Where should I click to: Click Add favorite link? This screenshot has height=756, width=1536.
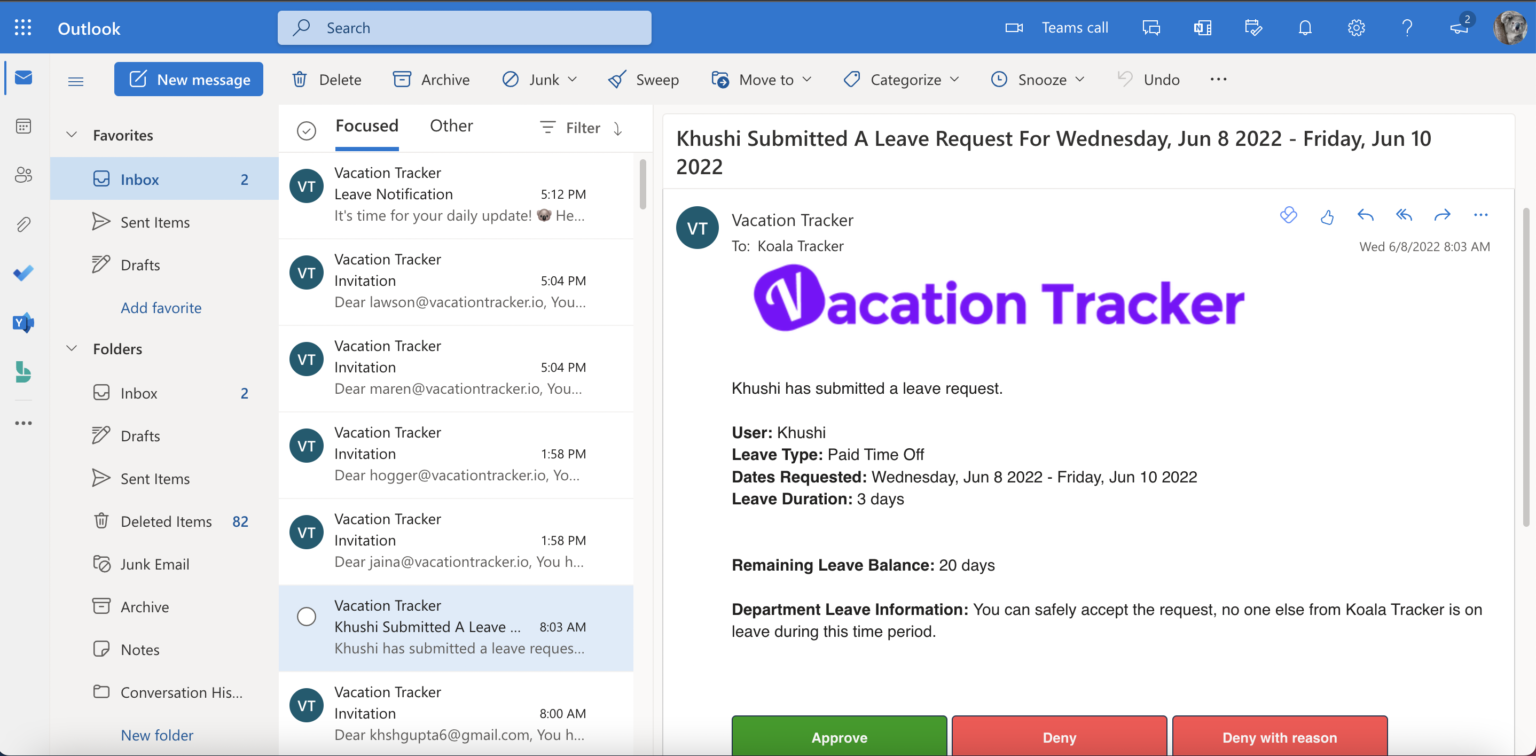[161, 308]
